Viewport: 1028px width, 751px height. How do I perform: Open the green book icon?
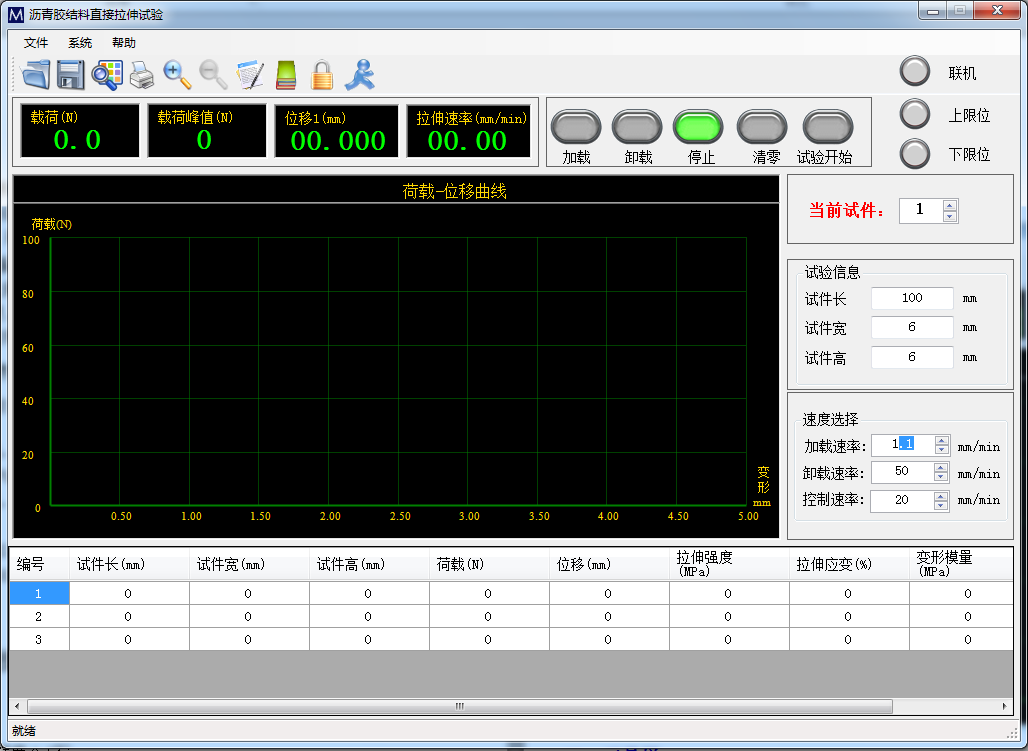[x=286, y=74]
